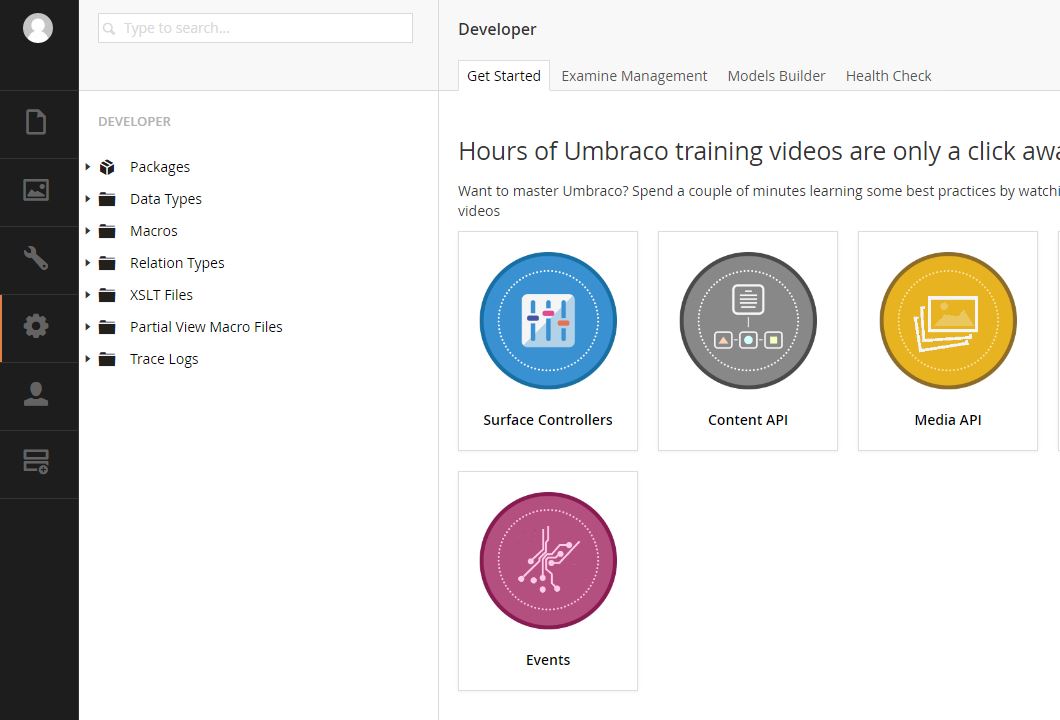Expand the XSLT Files folder arrow
This screenshot has height=720, width=1060.
tap(88, 295)
